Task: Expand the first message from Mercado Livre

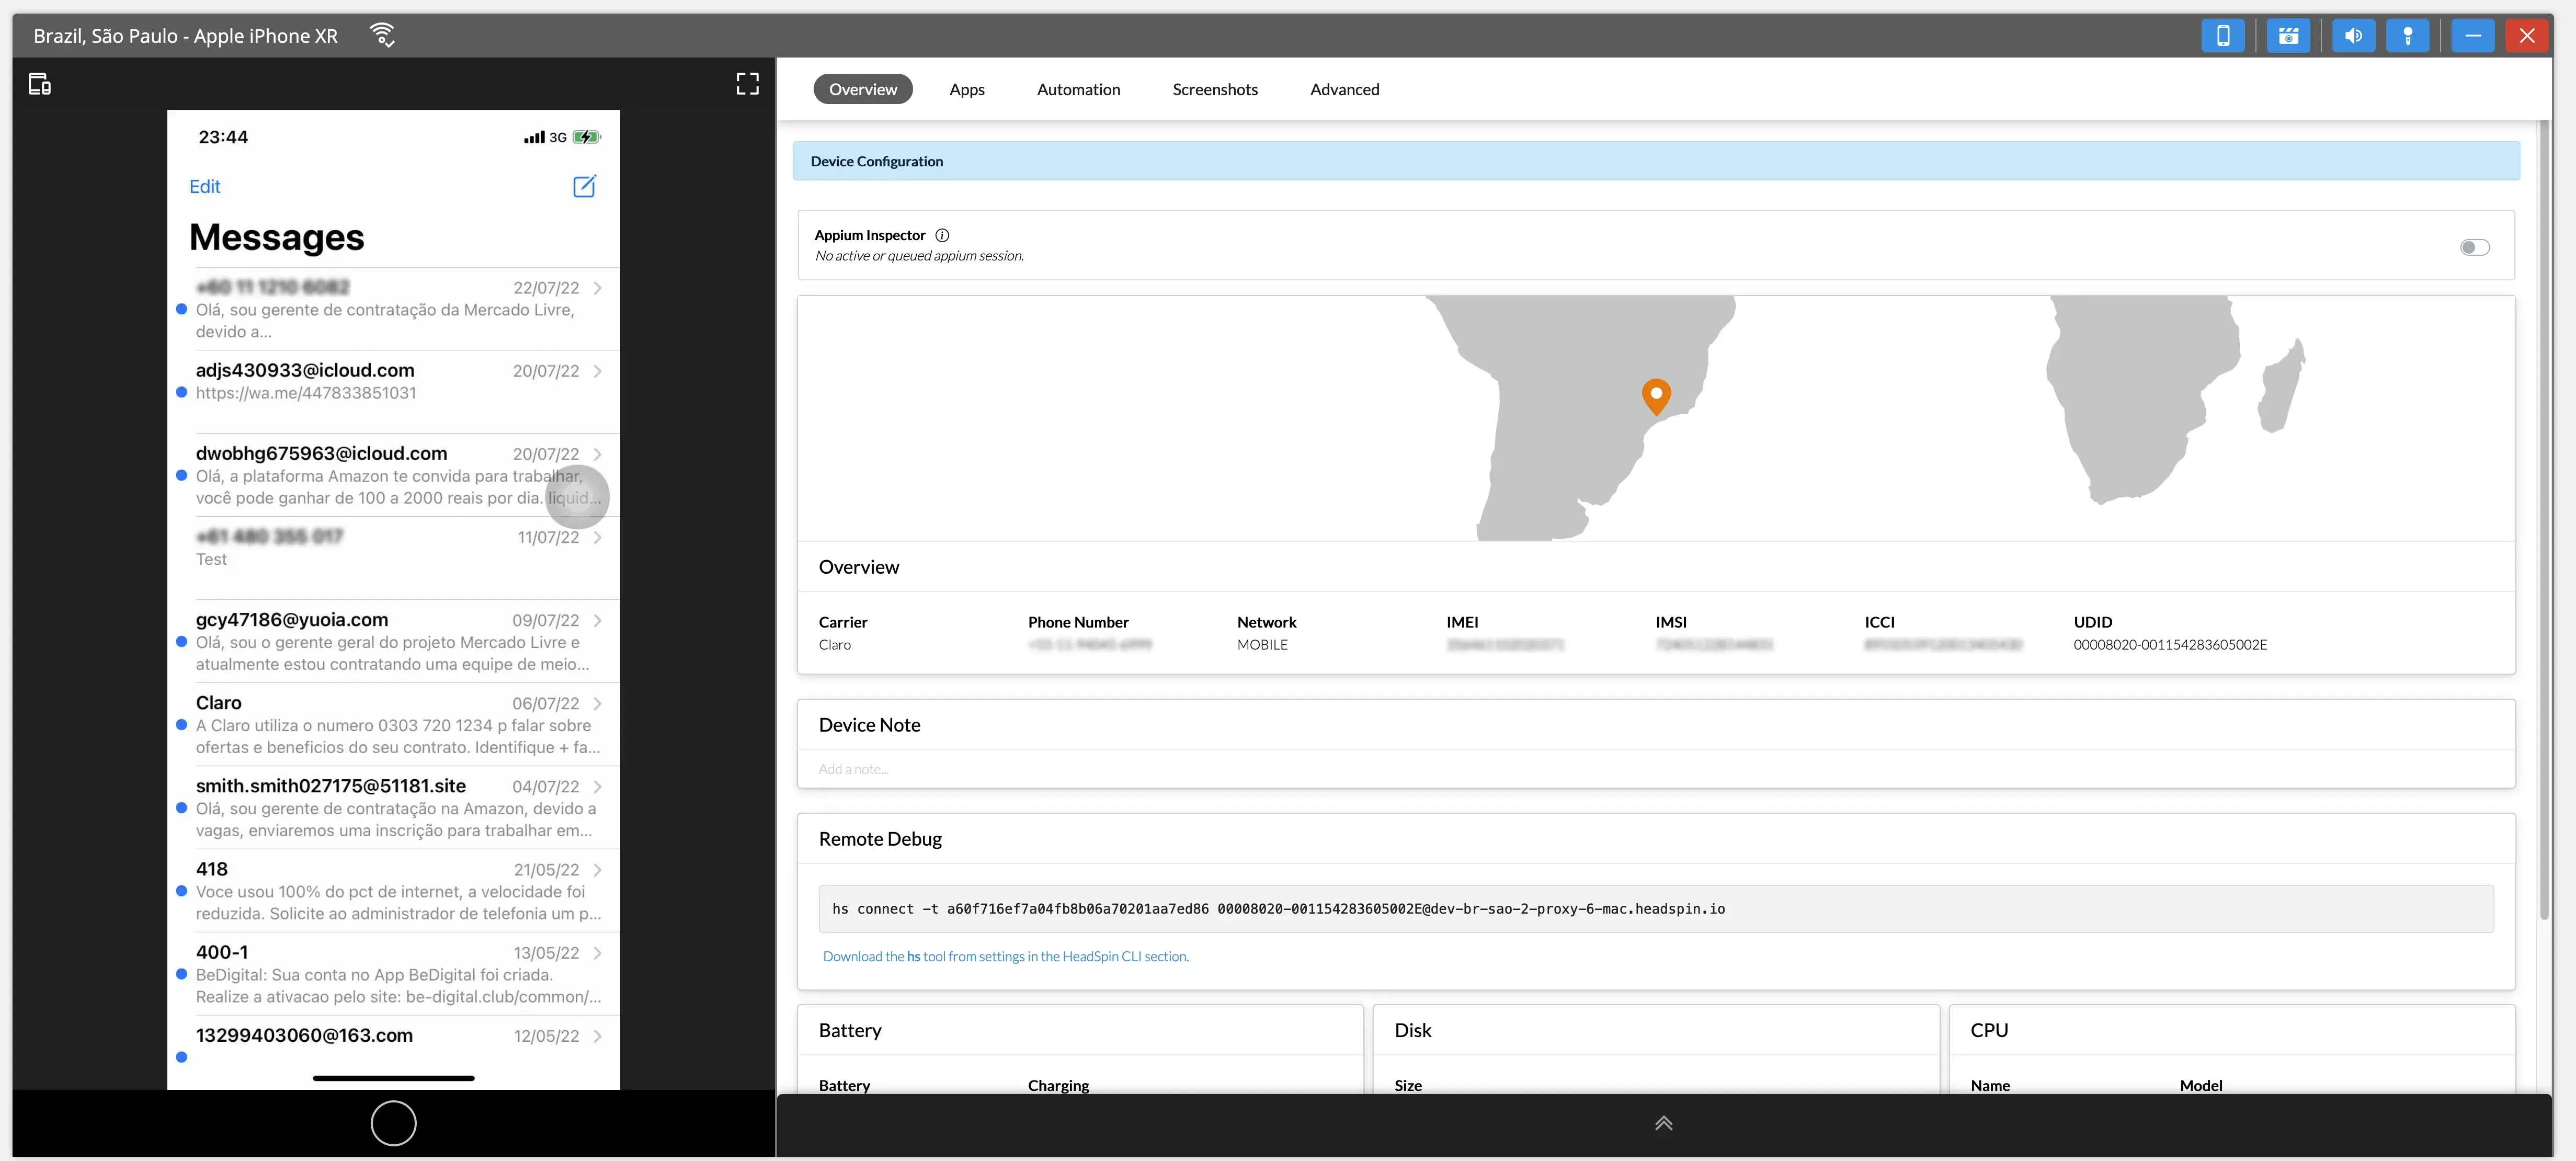Action: pos(598,288)
